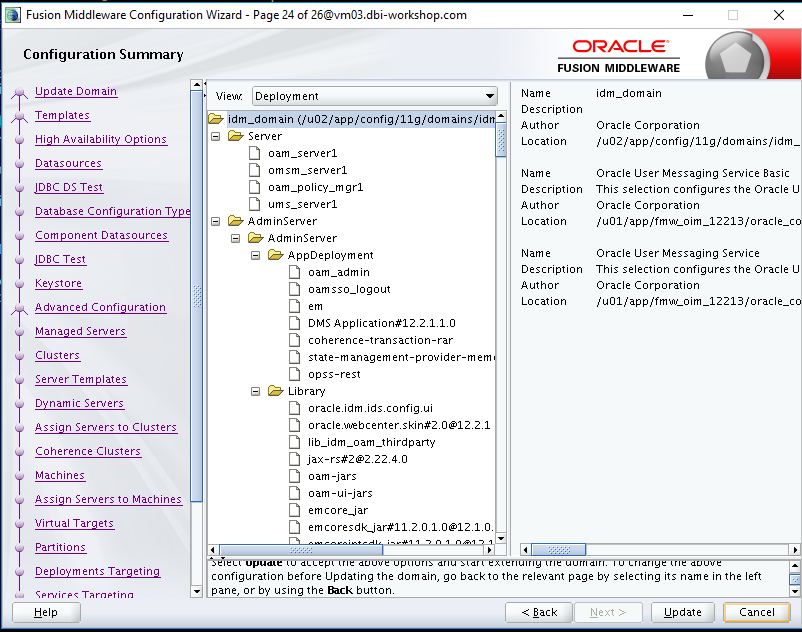Image resolution: width=802 pixels, height=632 pixels.
Task: Click the AppDeployment folder icon
Action: [275, 255]
